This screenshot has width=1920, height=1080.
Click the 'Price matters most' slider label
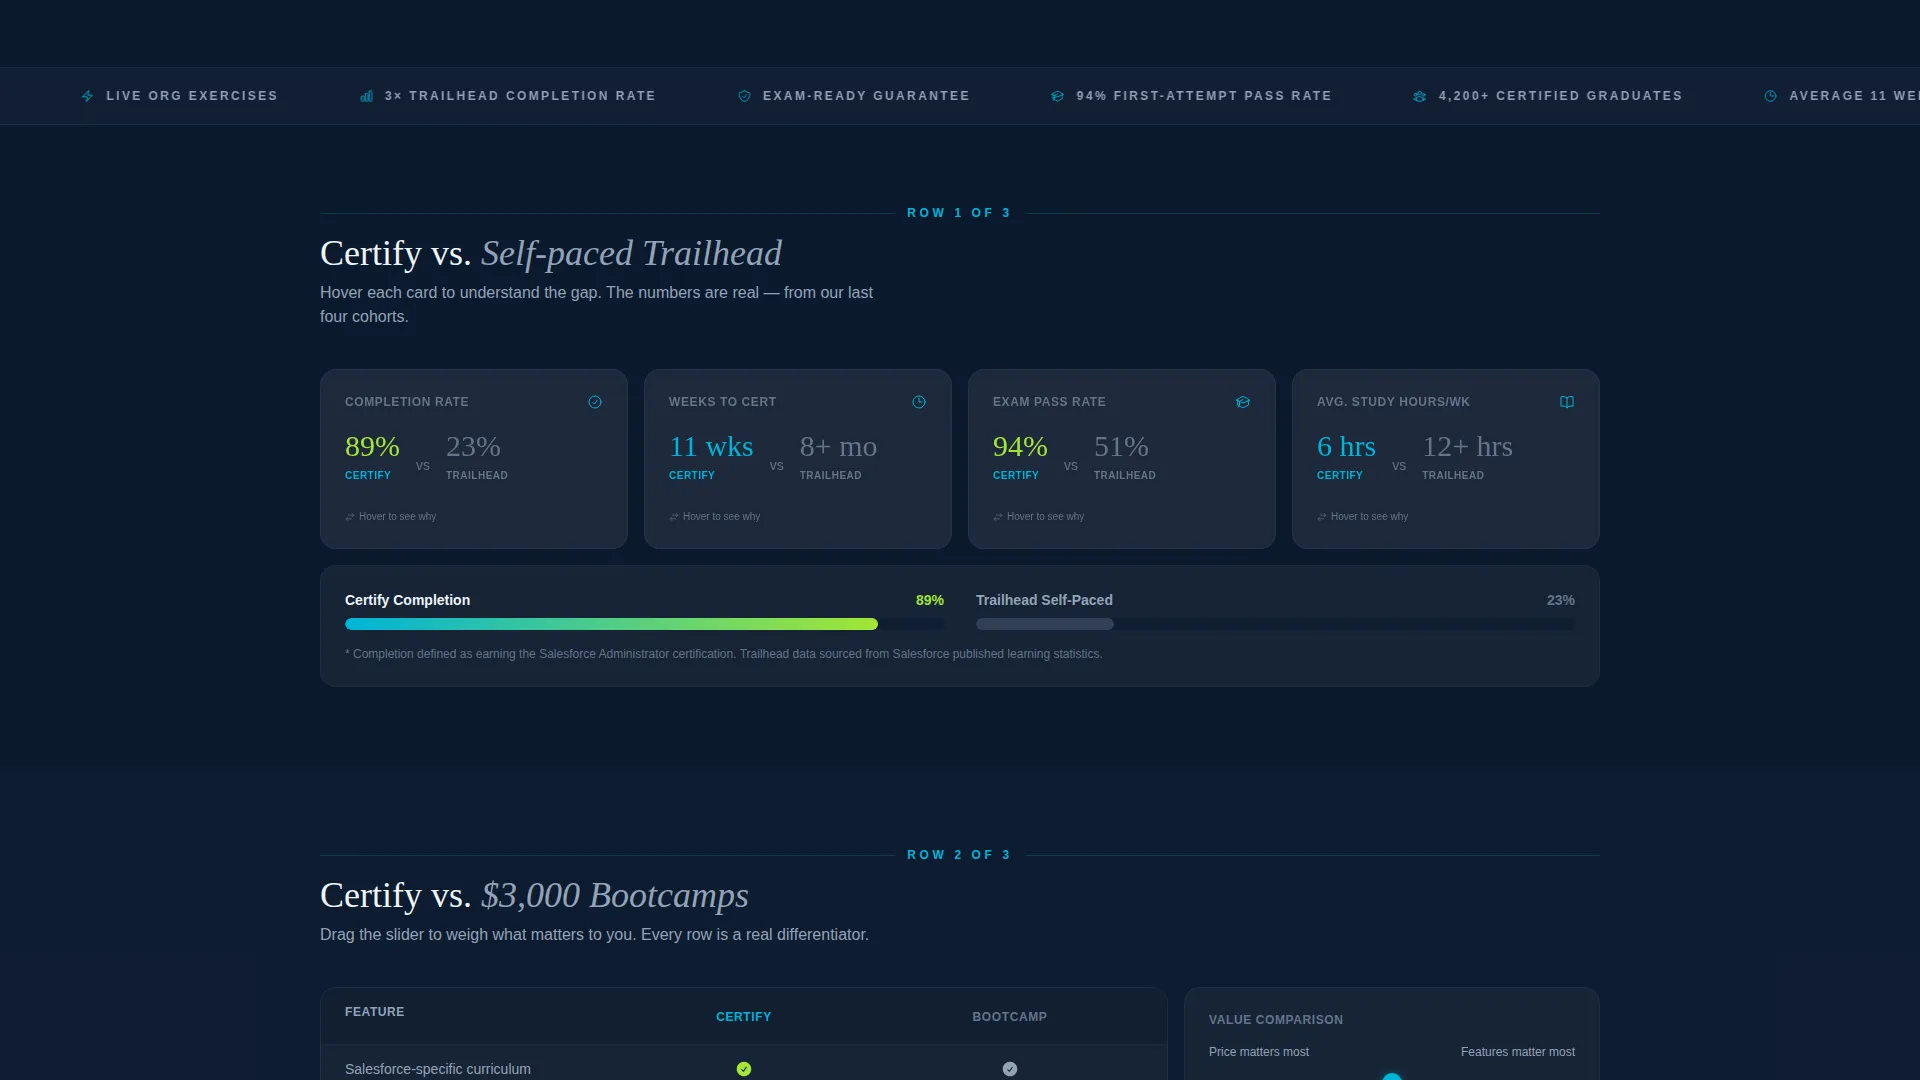[1259, 1052]
